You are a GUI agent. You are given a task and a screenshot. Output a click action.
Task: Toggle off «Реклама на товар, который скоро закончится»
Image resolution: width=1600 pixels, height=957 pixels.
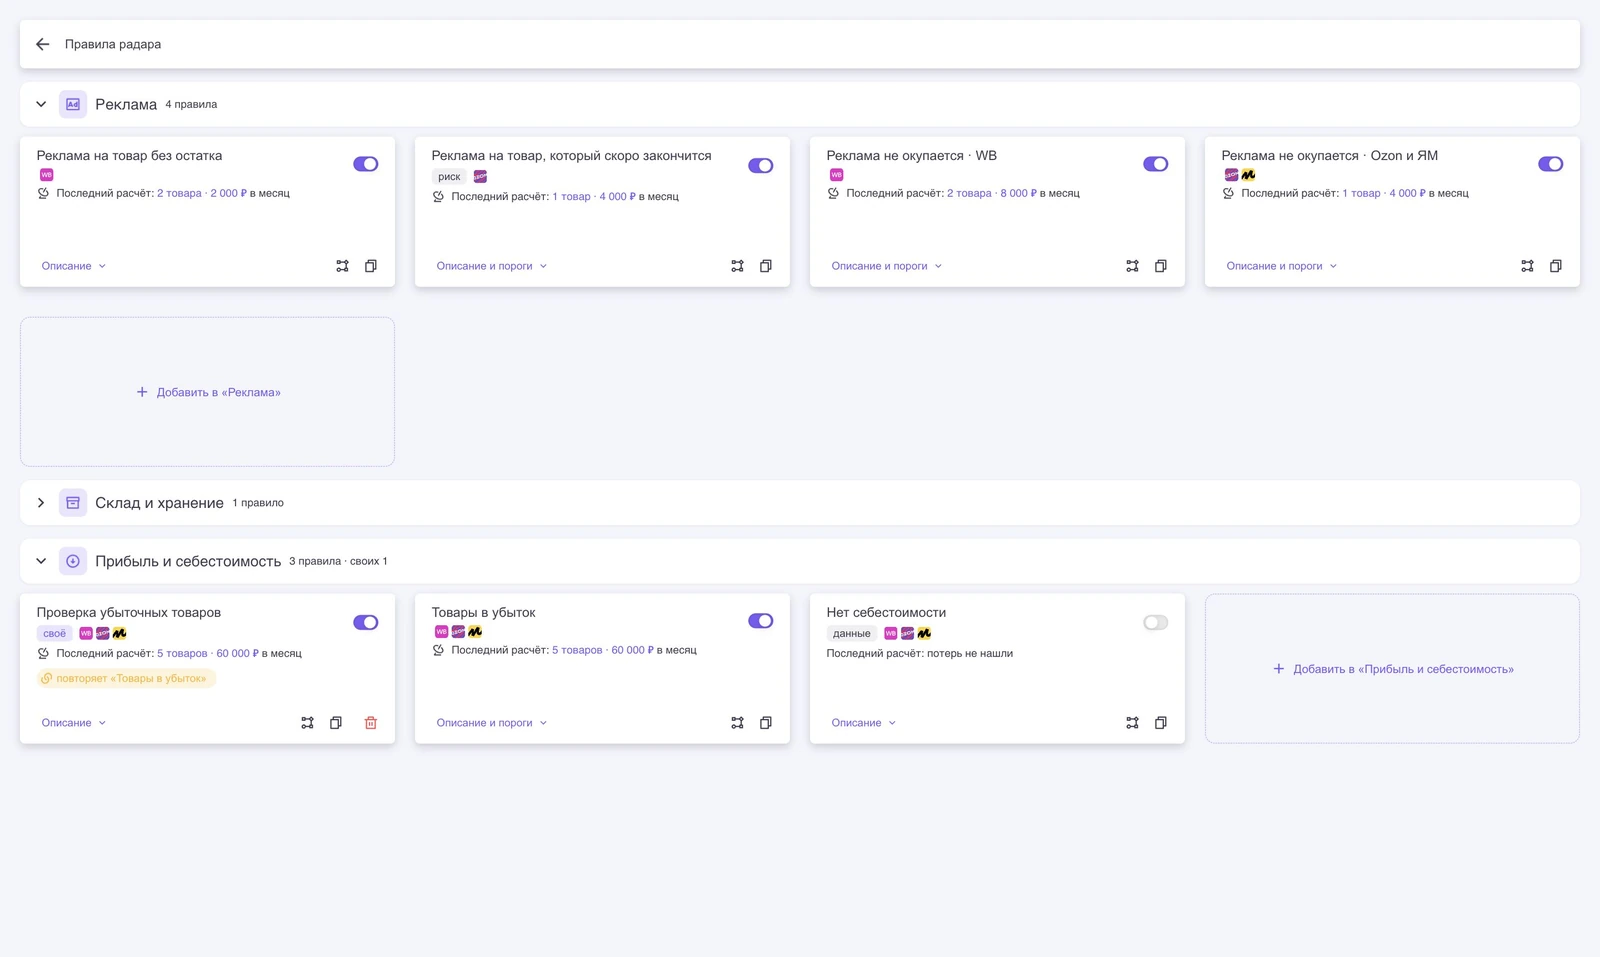(761, 166)
